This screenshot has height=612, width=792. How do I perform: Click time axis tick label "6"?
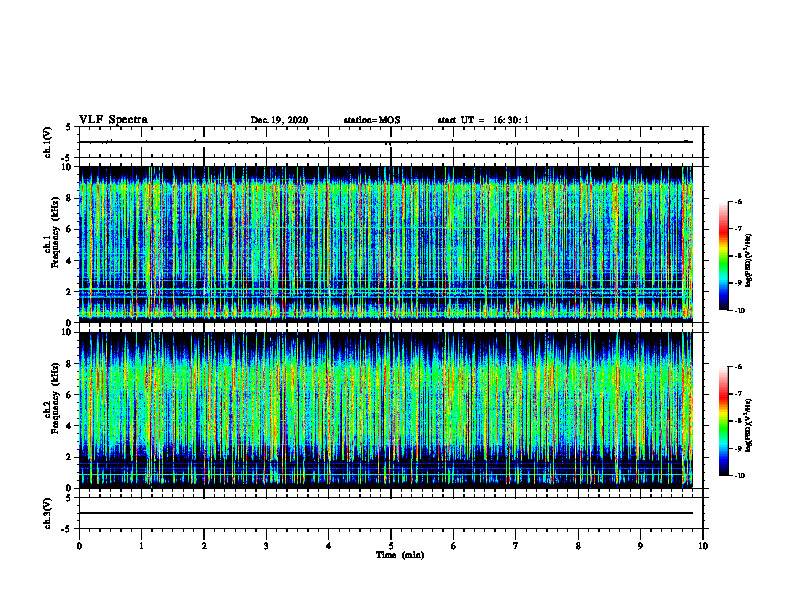(454, 546)
